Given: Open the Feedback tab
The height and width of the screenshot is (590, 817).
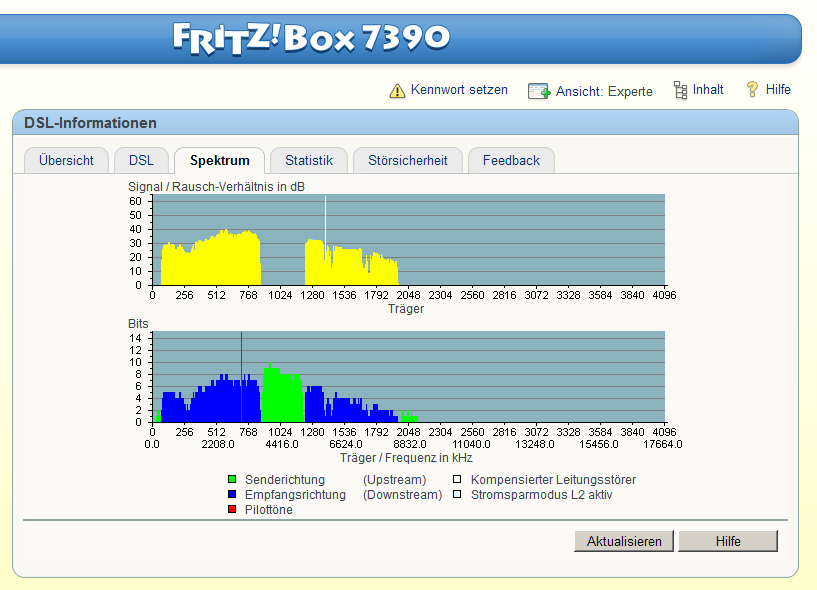Looking at the screenshot, I should (511, 160).
